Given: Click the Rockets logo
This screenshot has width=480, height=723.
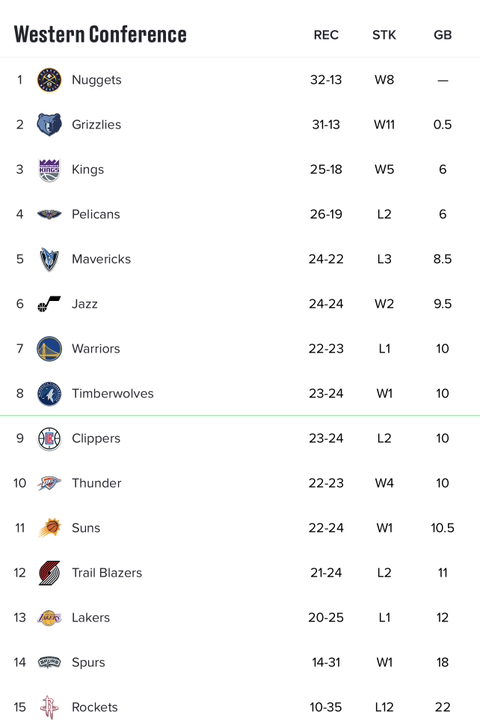Looking at the screenshot, I should tap(49, 707).
